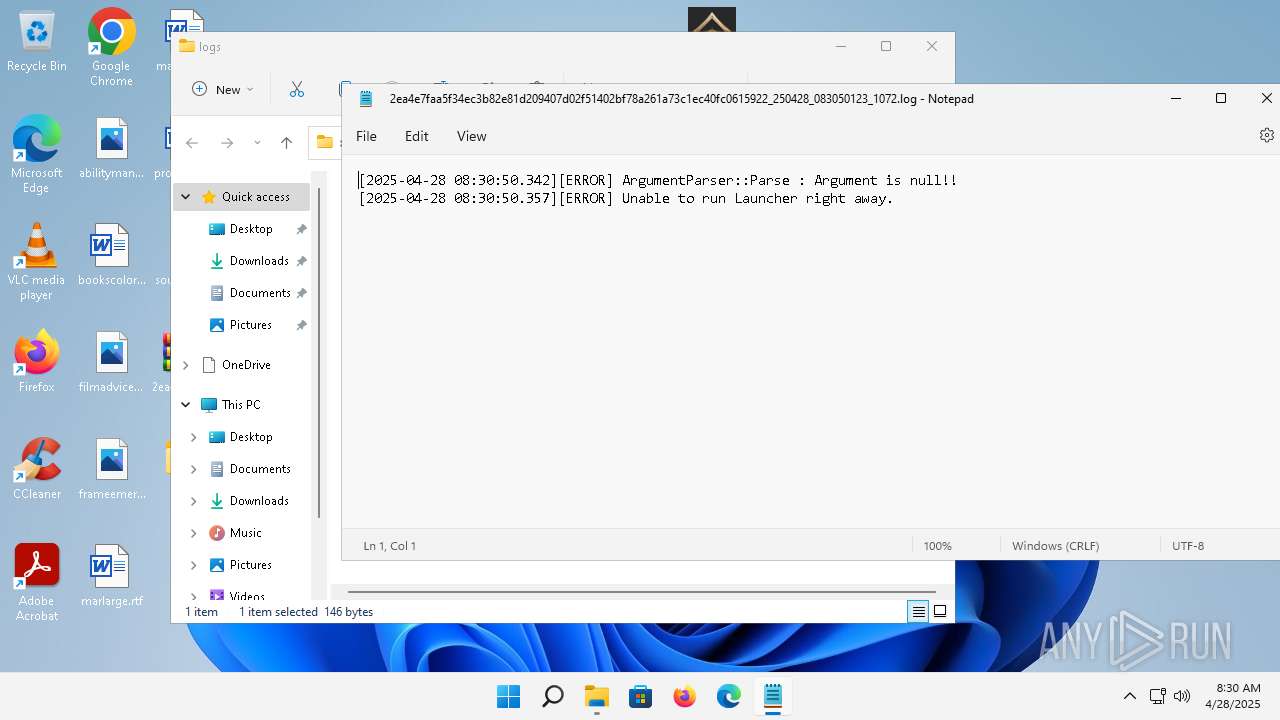Select abilityman image file on desktop

click(x=111, y=148)
